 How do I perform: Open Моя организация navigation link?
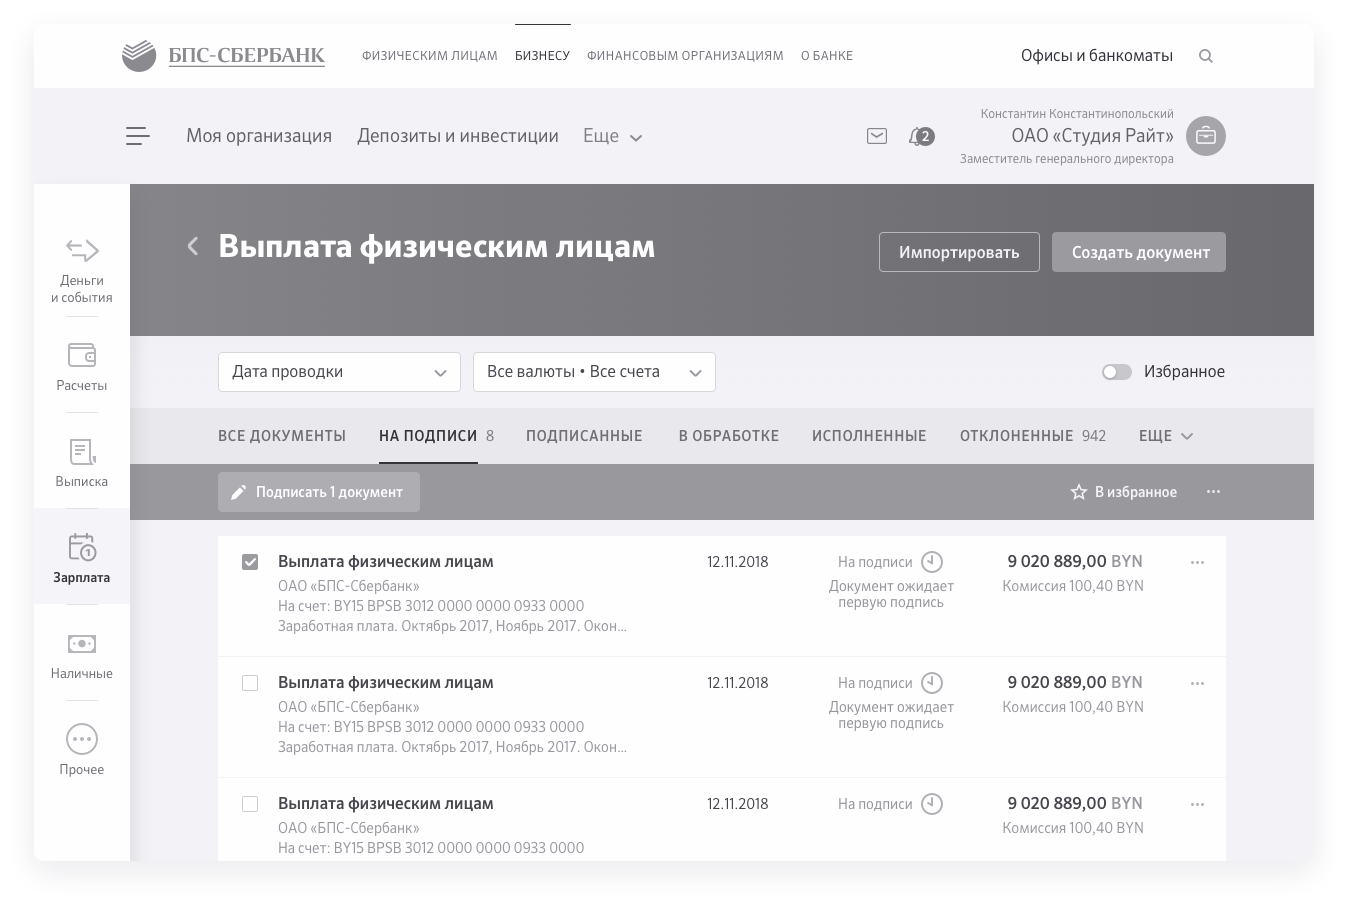(259, 136)
